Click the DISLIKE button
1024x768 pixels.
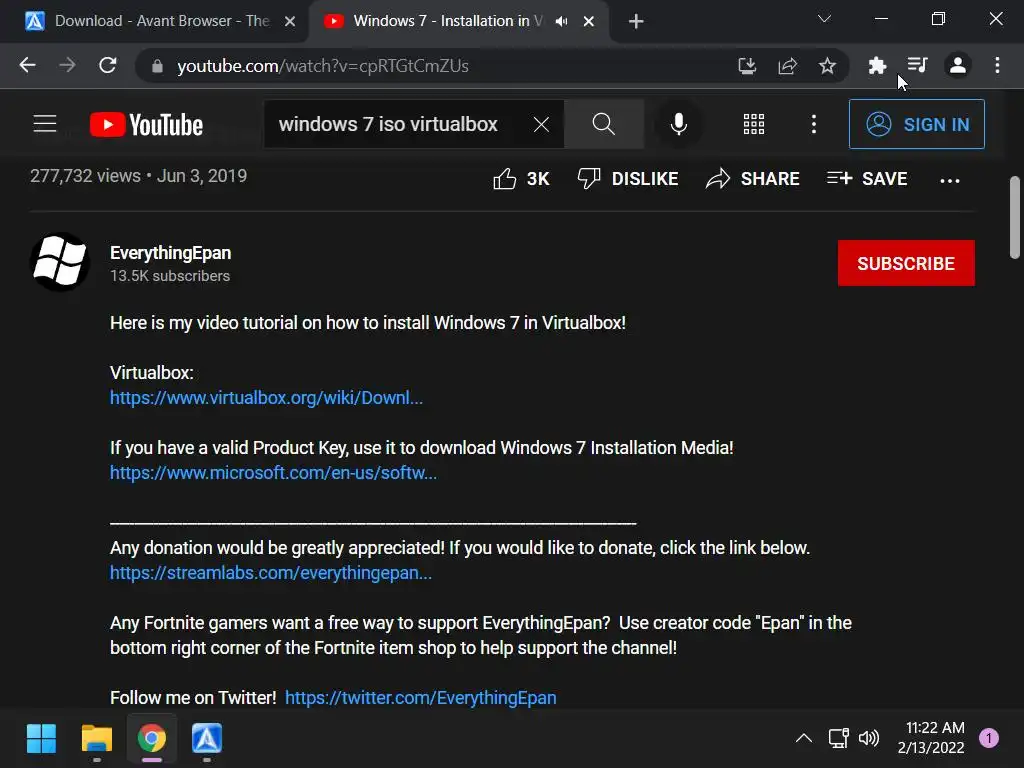[x=628, y=179]
